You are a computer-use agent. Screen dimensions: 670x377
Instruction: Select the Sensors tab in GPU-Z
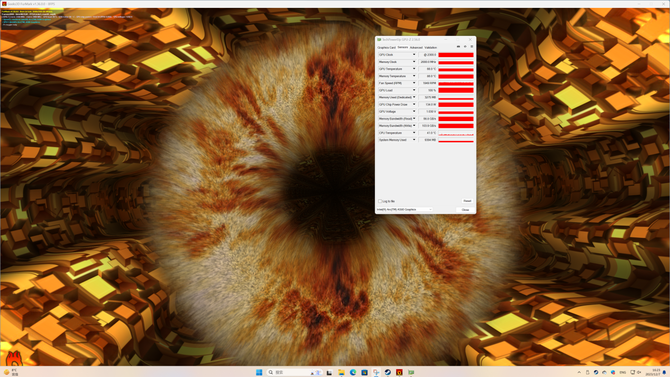403,47
